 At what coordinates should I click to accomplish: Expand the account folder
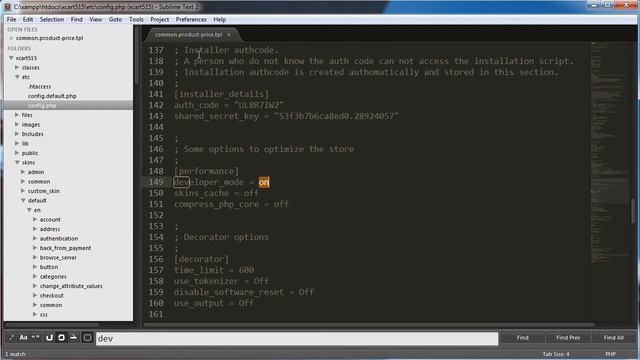pos(35,219)
